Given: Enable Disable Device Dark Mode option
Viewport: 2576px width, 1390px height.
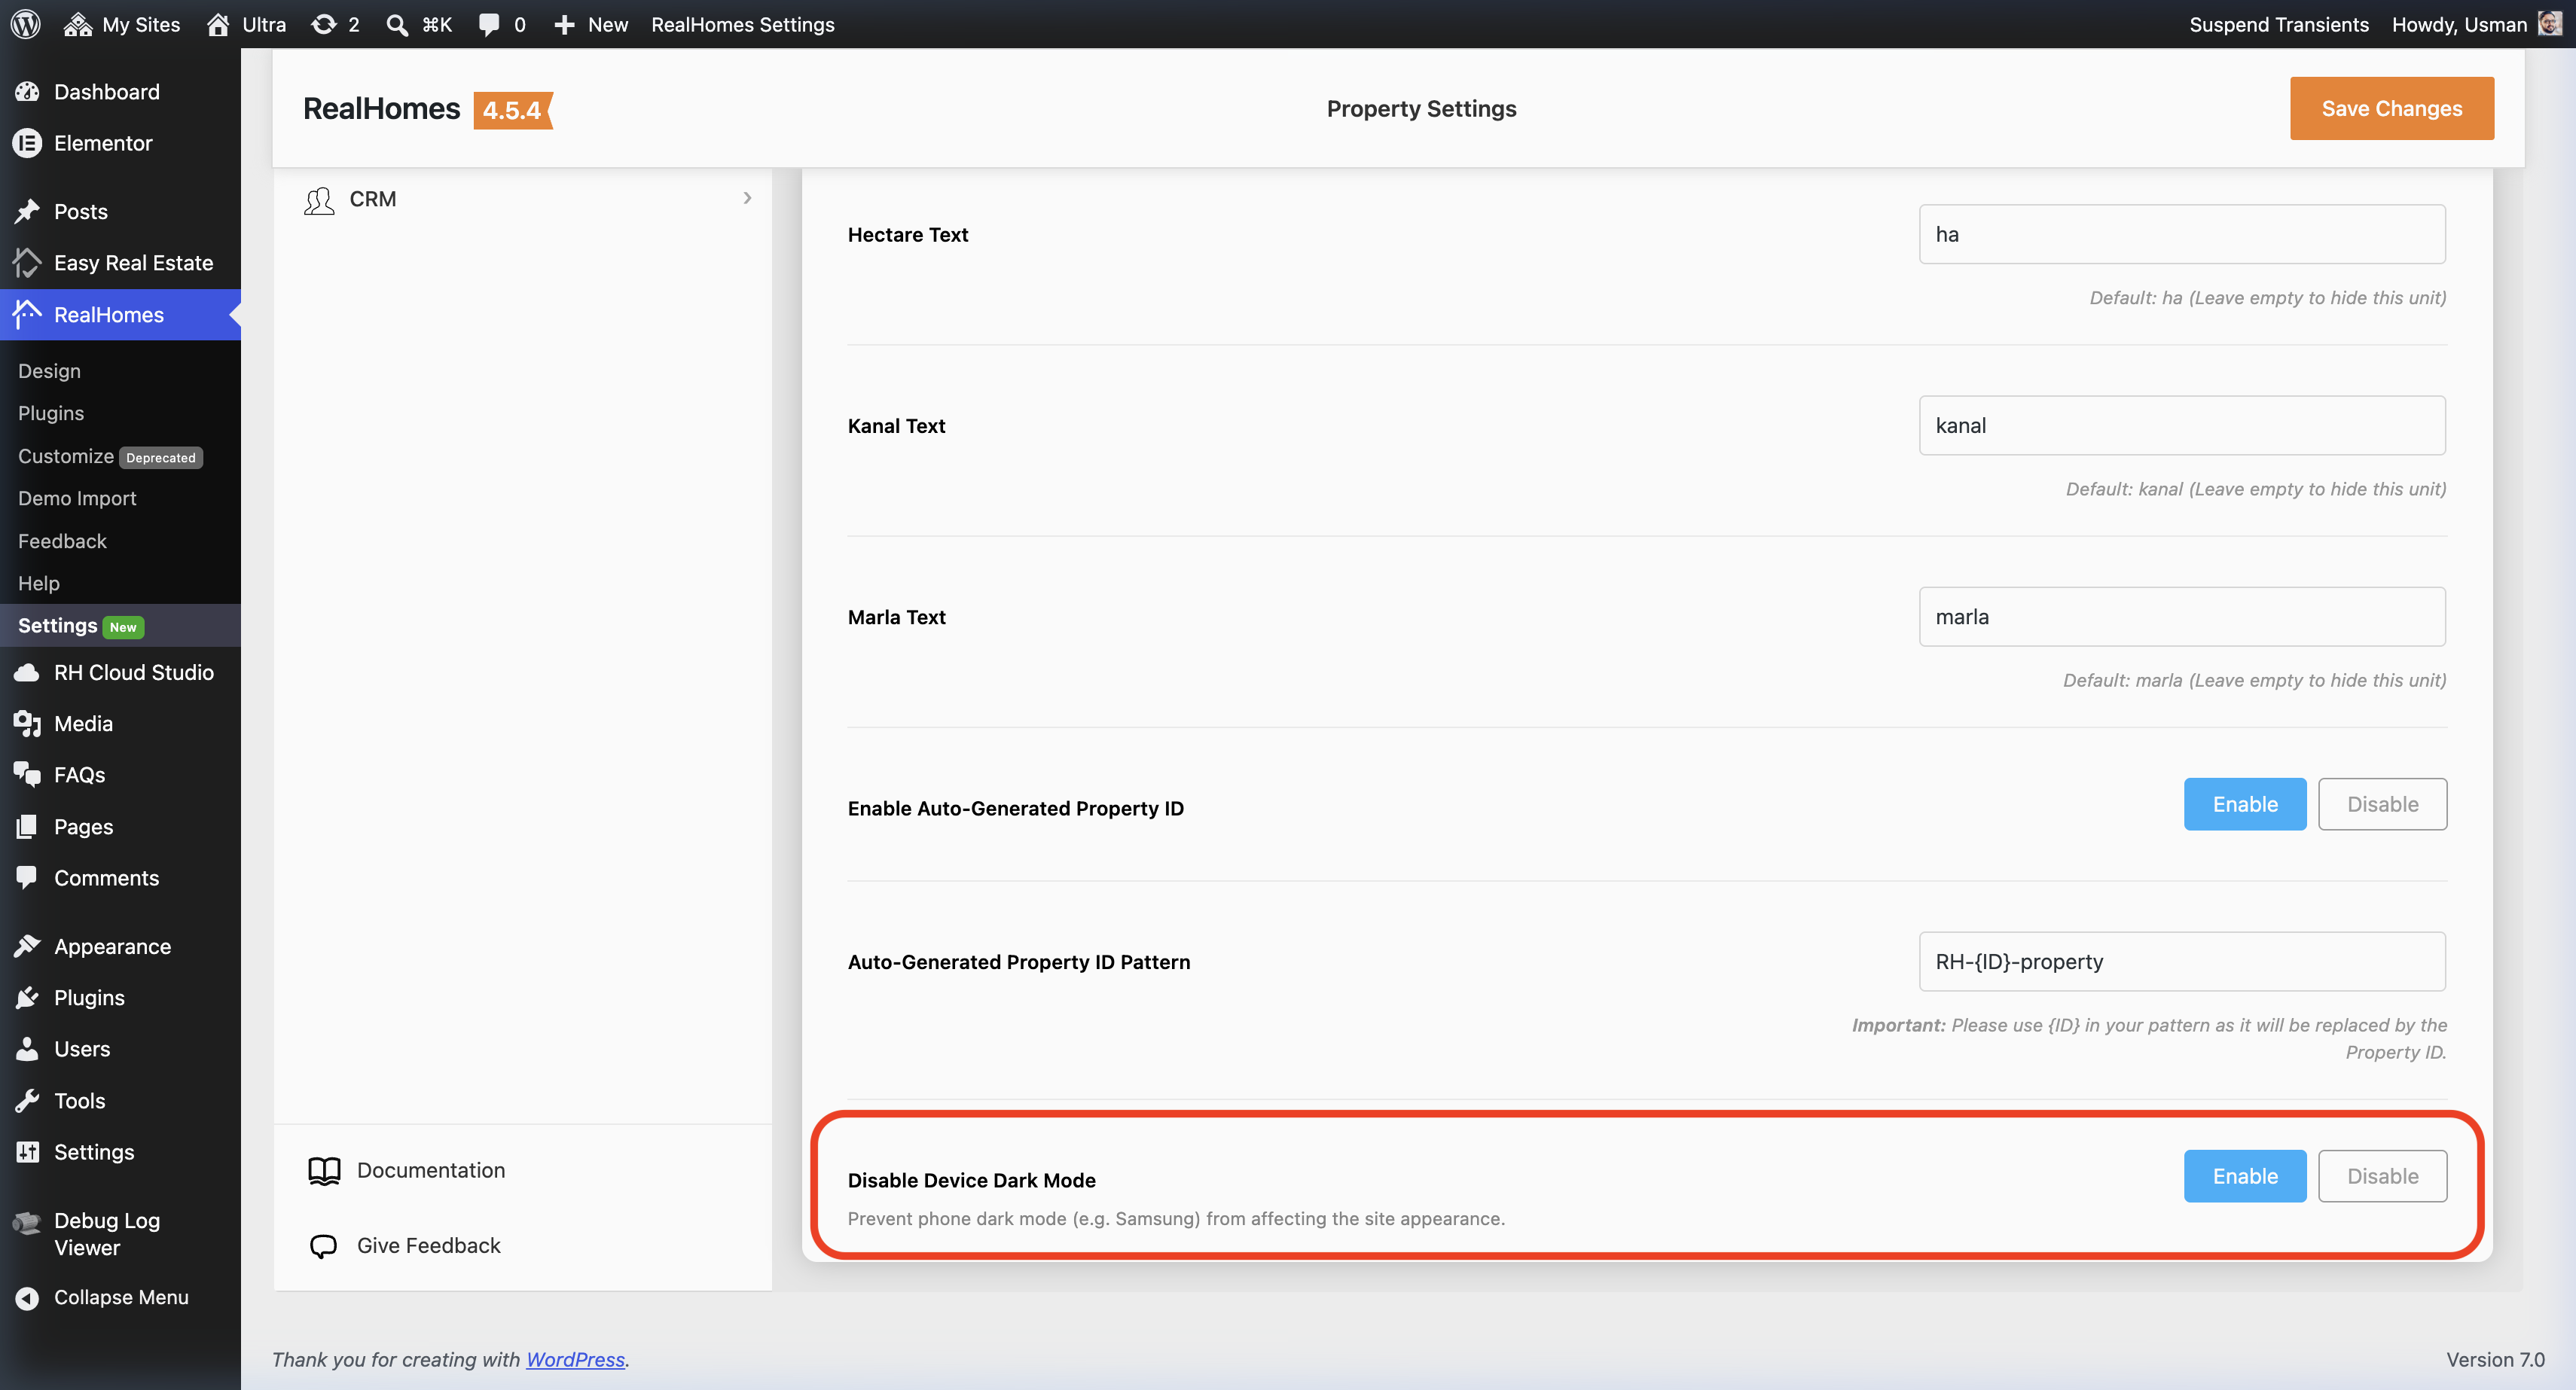Looking at the screenshot, I should (2245, 1176).
